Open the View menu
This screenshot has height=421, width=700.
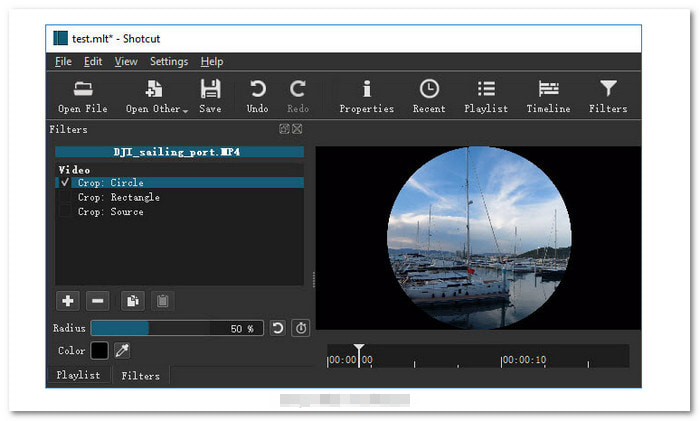(126, 62)
